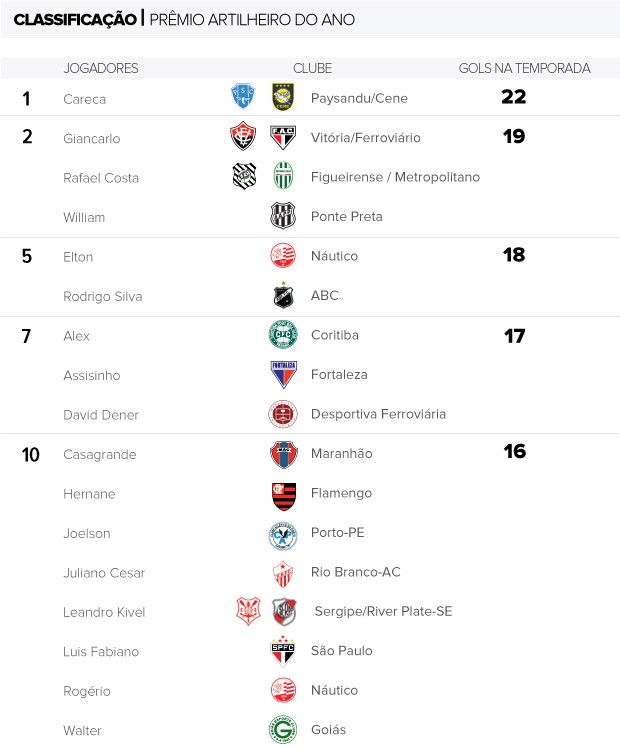This screenshot has height=750, width=620.
Task: Click the 22 goals number
Action: click(x=514, y=97)
